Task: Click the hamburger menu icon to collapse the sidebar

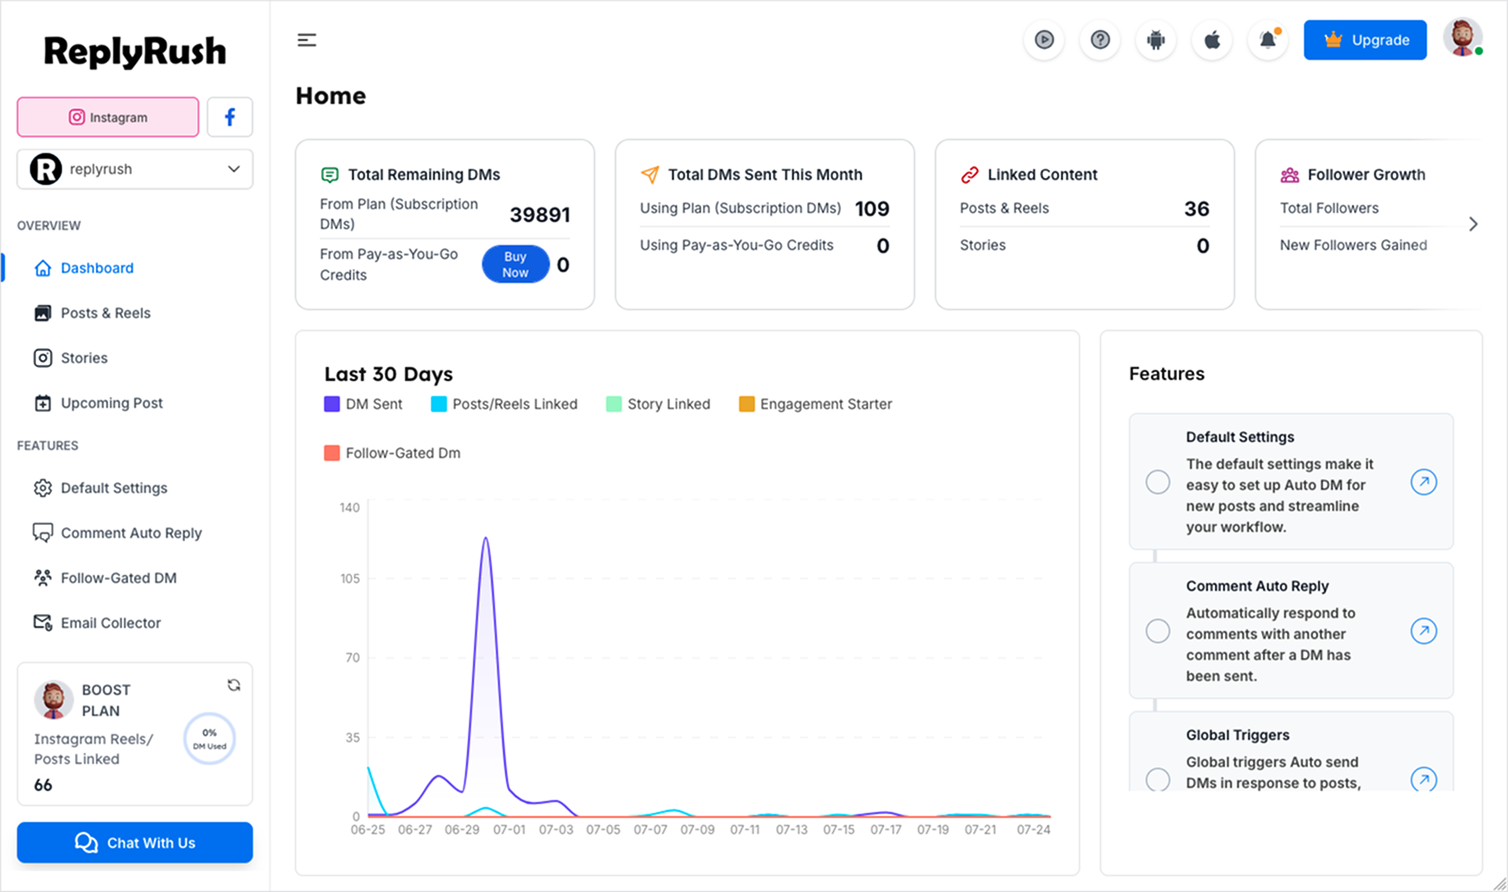Action: (x=307, y=40)
